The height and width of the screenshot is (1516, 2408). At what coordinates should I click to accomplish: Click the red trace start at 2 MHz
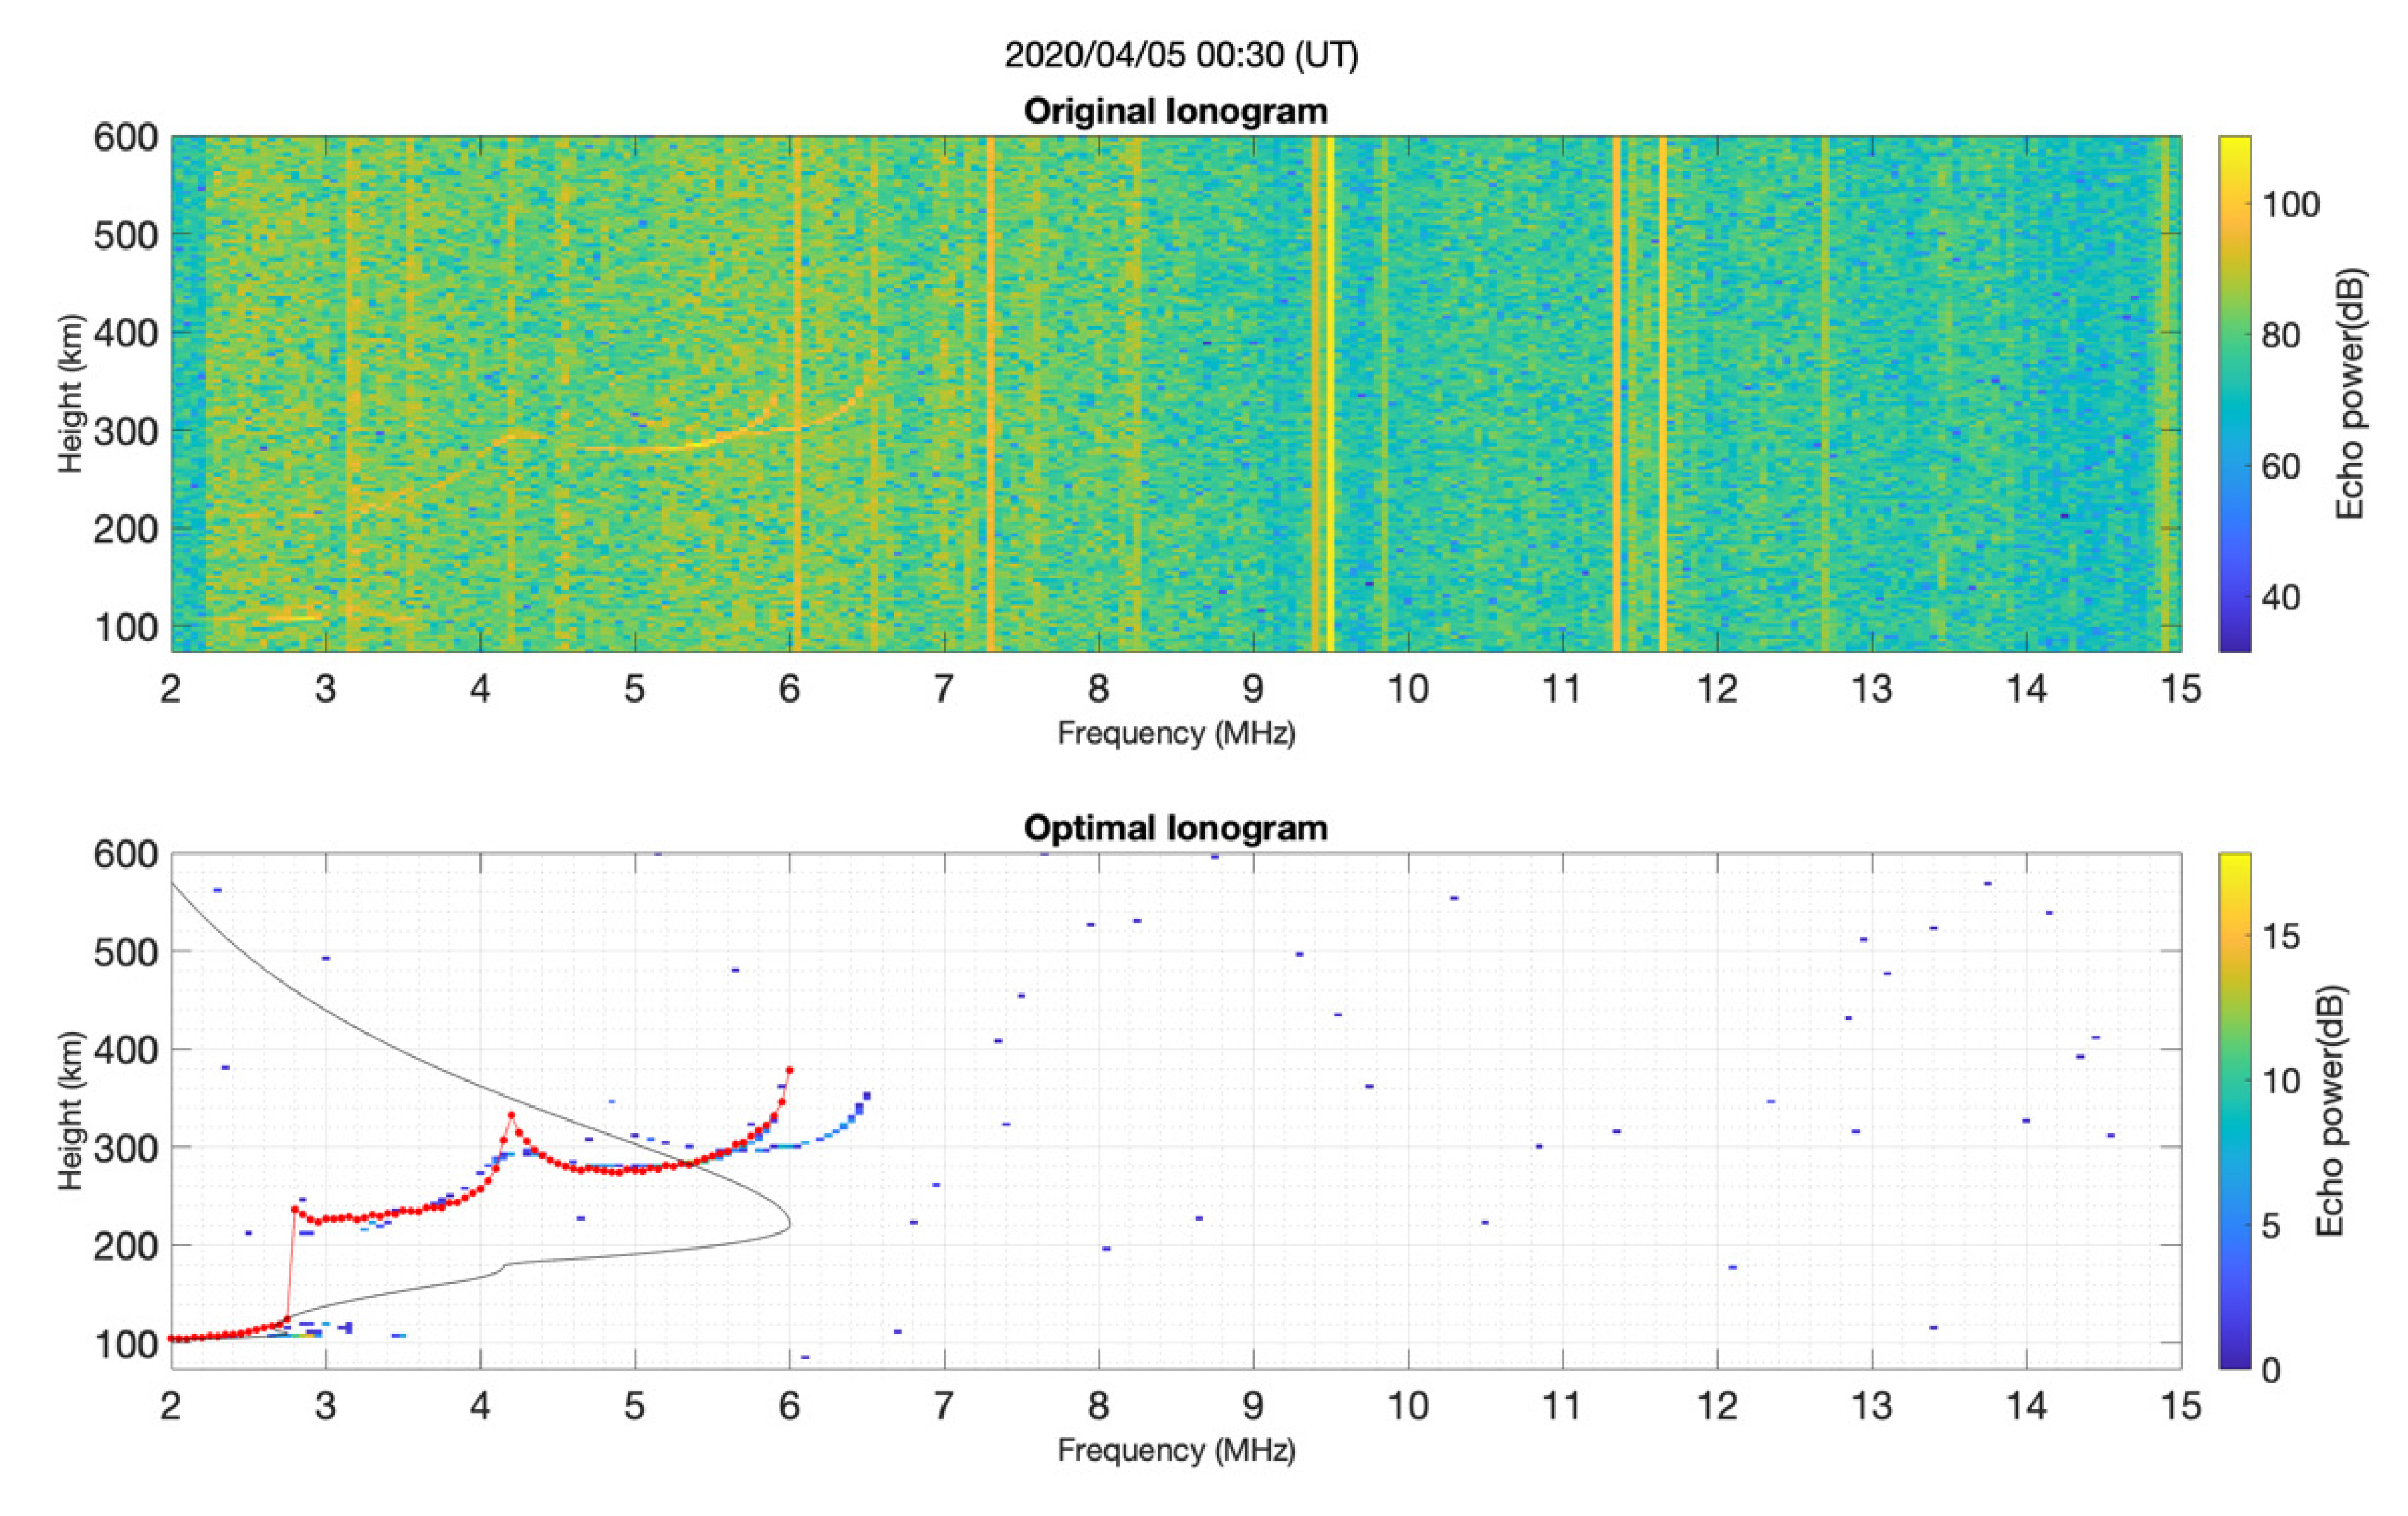point(172,1338)
